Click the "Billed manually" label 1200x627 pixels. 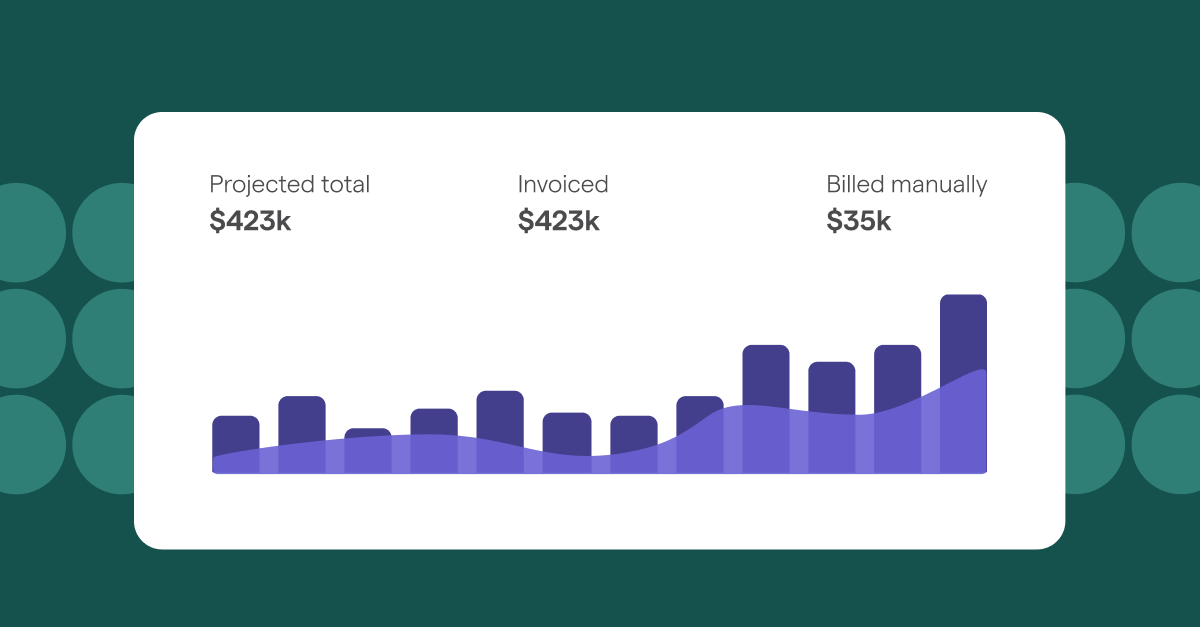[x=906, y=185]
